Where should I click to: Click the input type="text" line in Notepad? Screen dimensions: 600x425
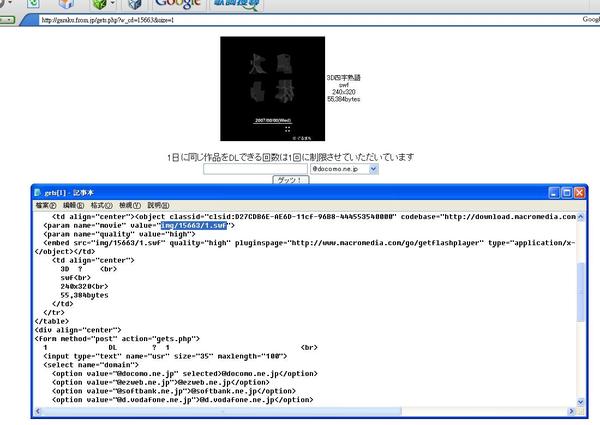pyautogui.click(x=165, y=356)
